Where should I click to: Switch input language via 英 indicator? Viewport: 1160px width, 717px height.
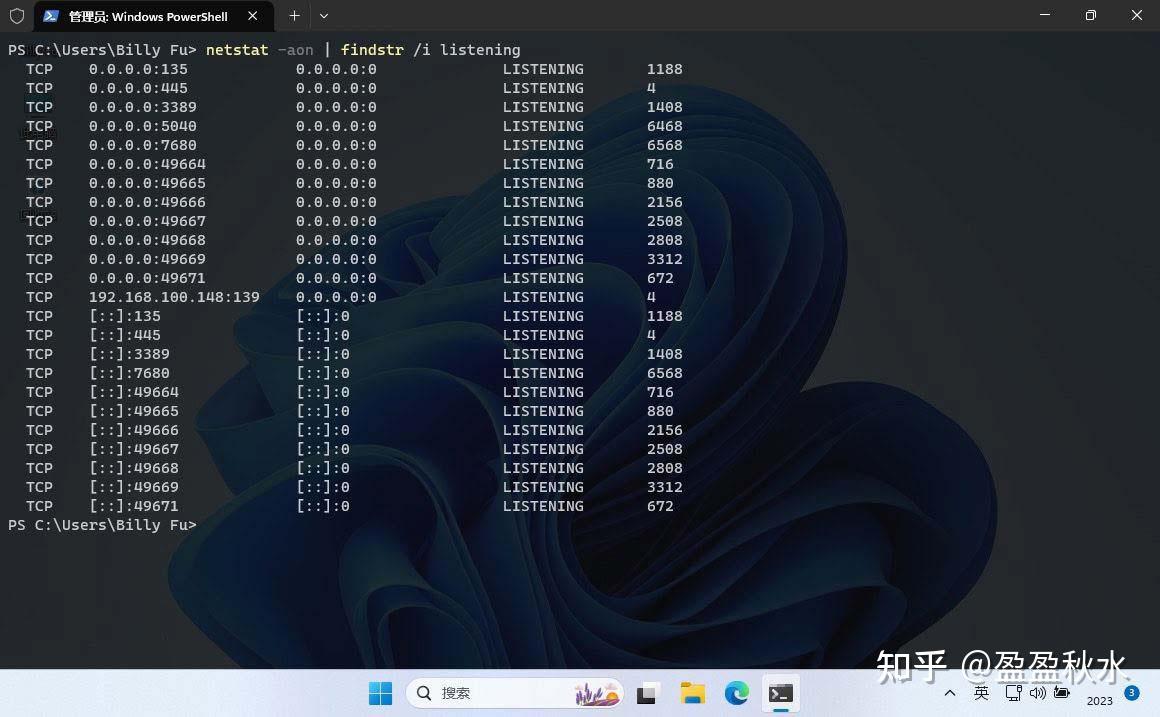point(982,693)
